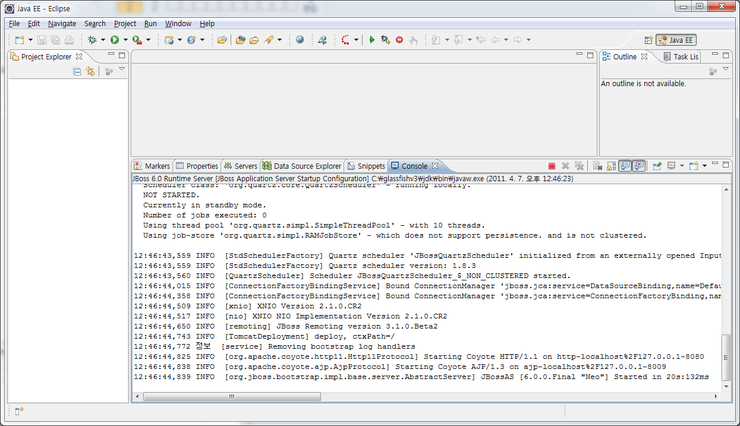Click the red Terminate square in Console
The height and width of the screenshot is (426, 740).
click(x=552, y=166)
